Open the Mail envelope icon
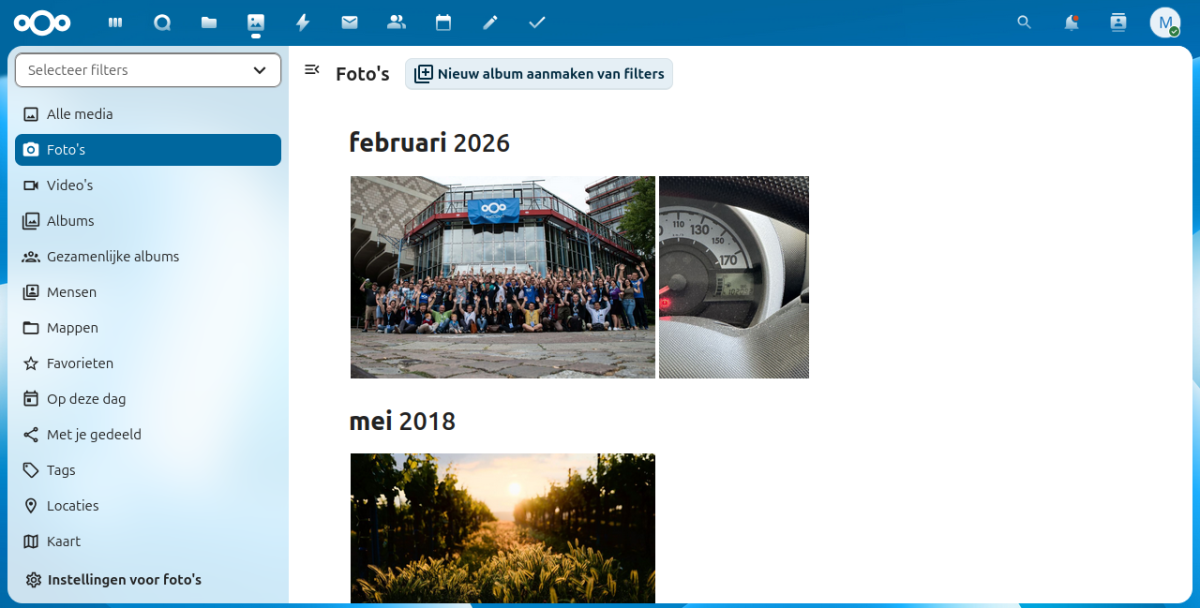 point(349,22)
